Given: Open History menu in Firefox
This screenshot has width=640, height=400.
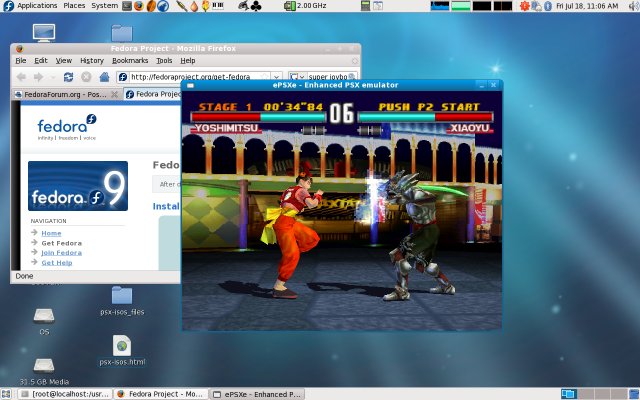Looking at the screenshot, I should pyautogui.click(x=92, y=60).
